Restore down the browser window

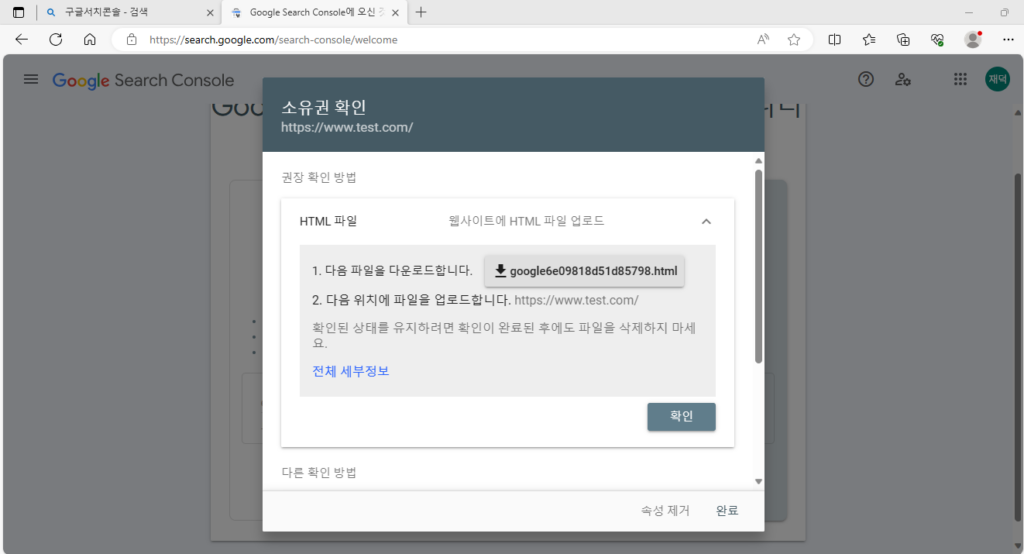click(x=1004, y=12)
